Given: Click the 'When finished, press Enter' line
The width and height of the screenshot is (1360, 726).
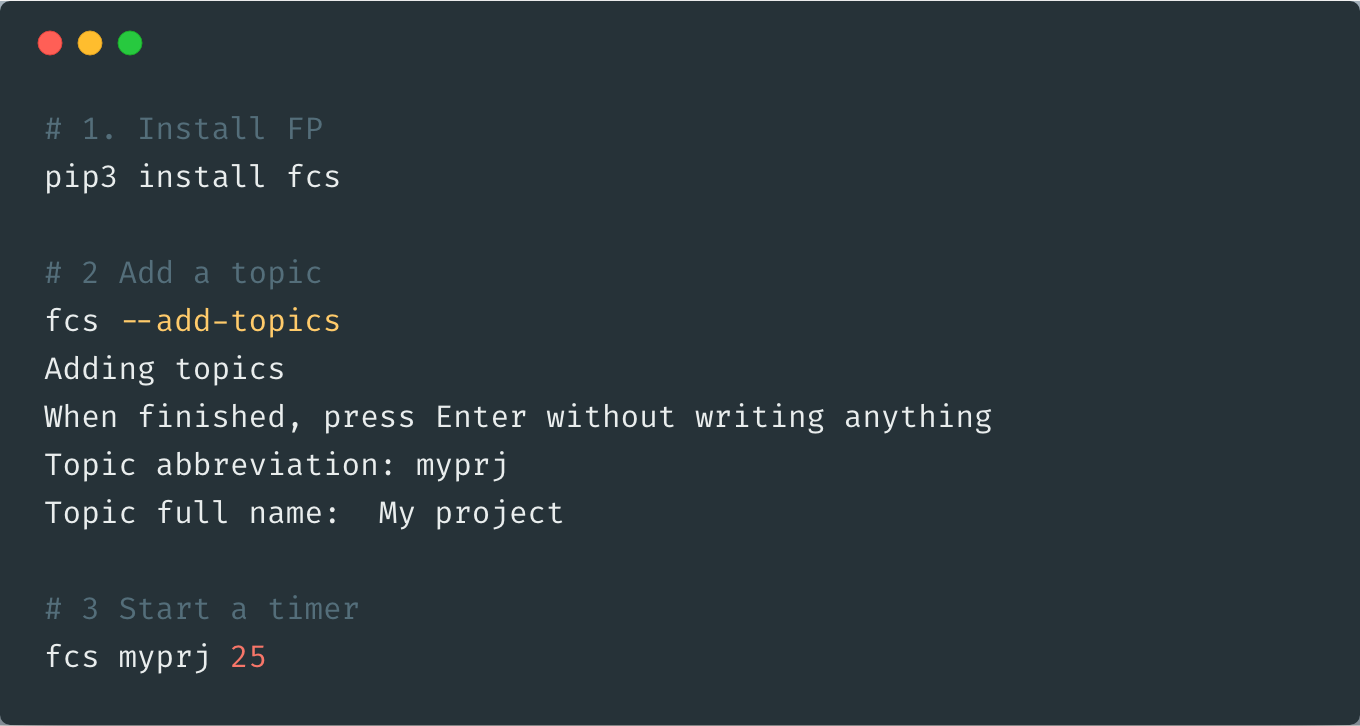Looking at the screenshot, I should [286, 417].
